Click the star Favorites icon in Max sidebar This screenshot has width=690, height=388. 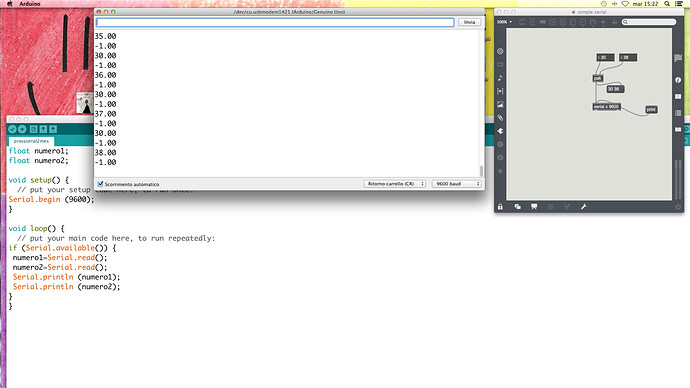[500, 171]
